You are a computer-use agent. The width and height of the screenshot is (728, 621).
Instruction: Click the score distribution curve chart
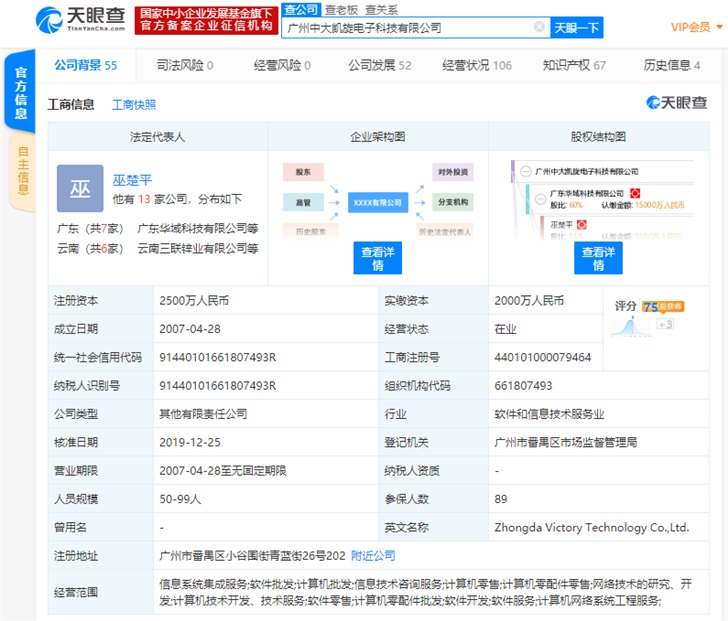[629, 325]
